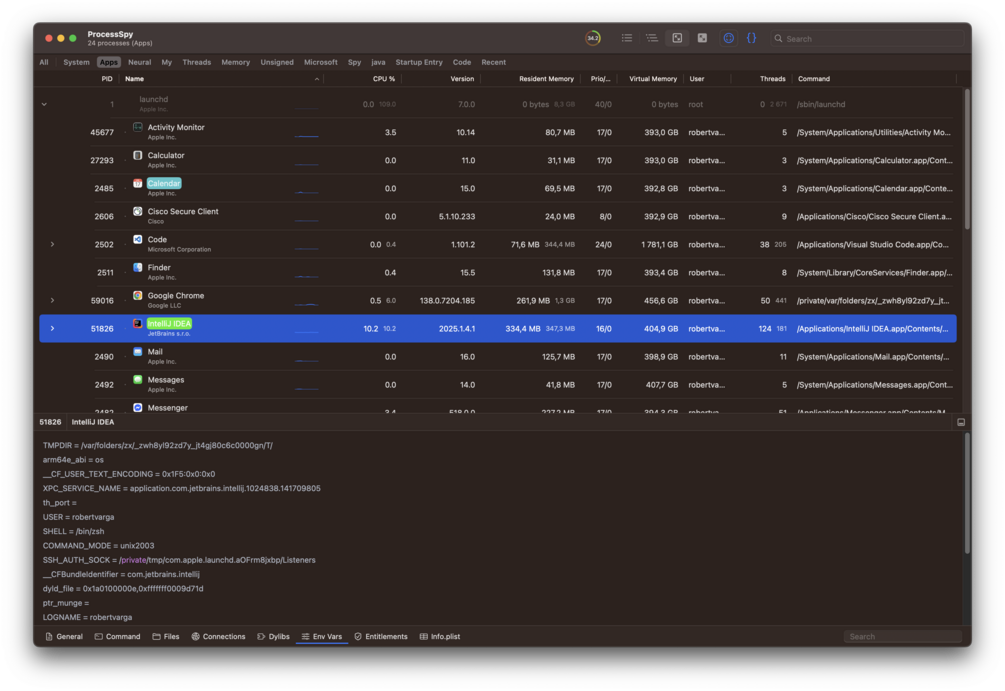
Task: Select the Unsigned filter tab
Action: [277, 62]
